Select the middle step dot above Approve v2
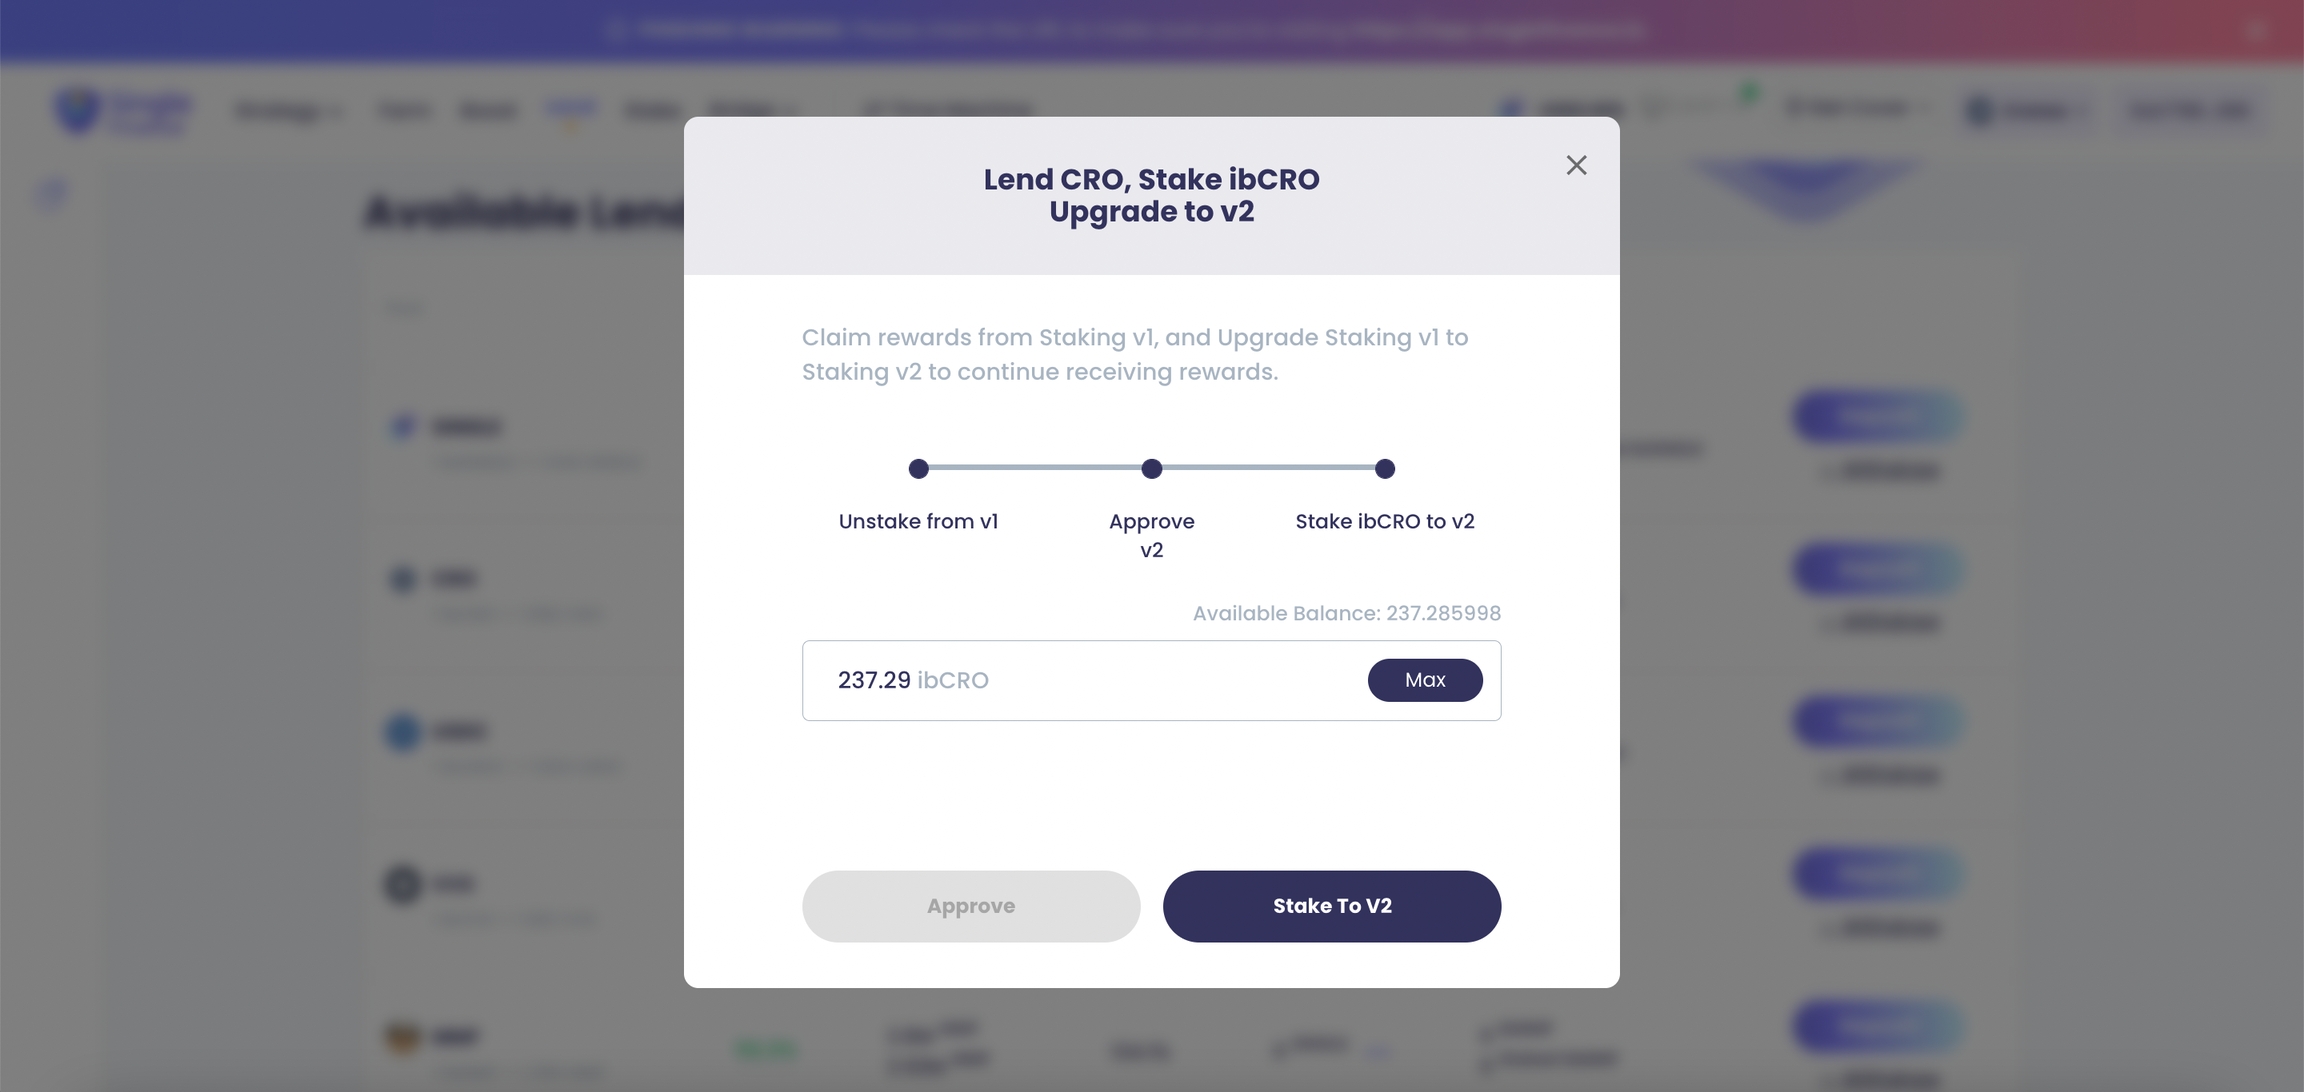The width and height of the screenshot is (2304, 1092). coord(1151,468)
